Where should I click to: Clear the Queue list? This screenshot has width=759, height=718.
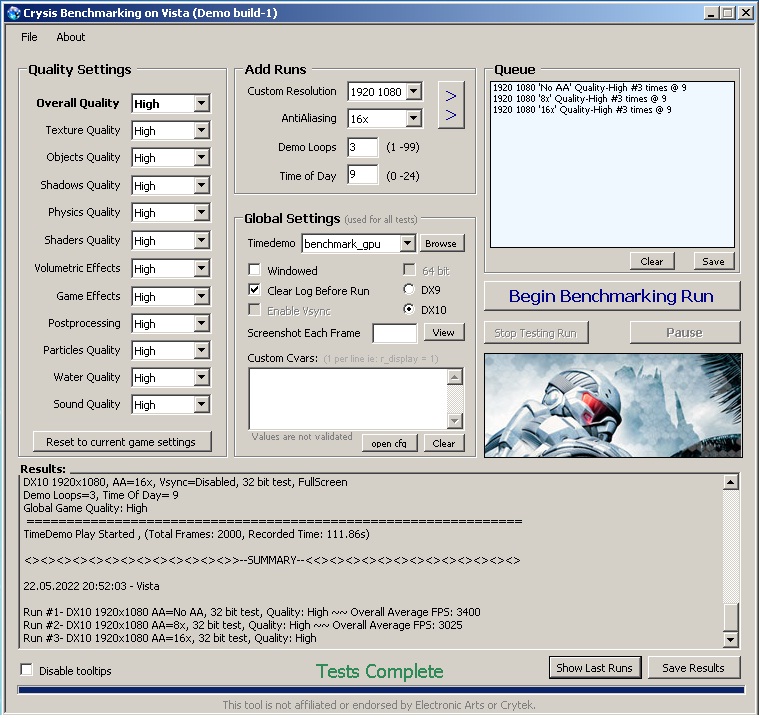(652, 261)
